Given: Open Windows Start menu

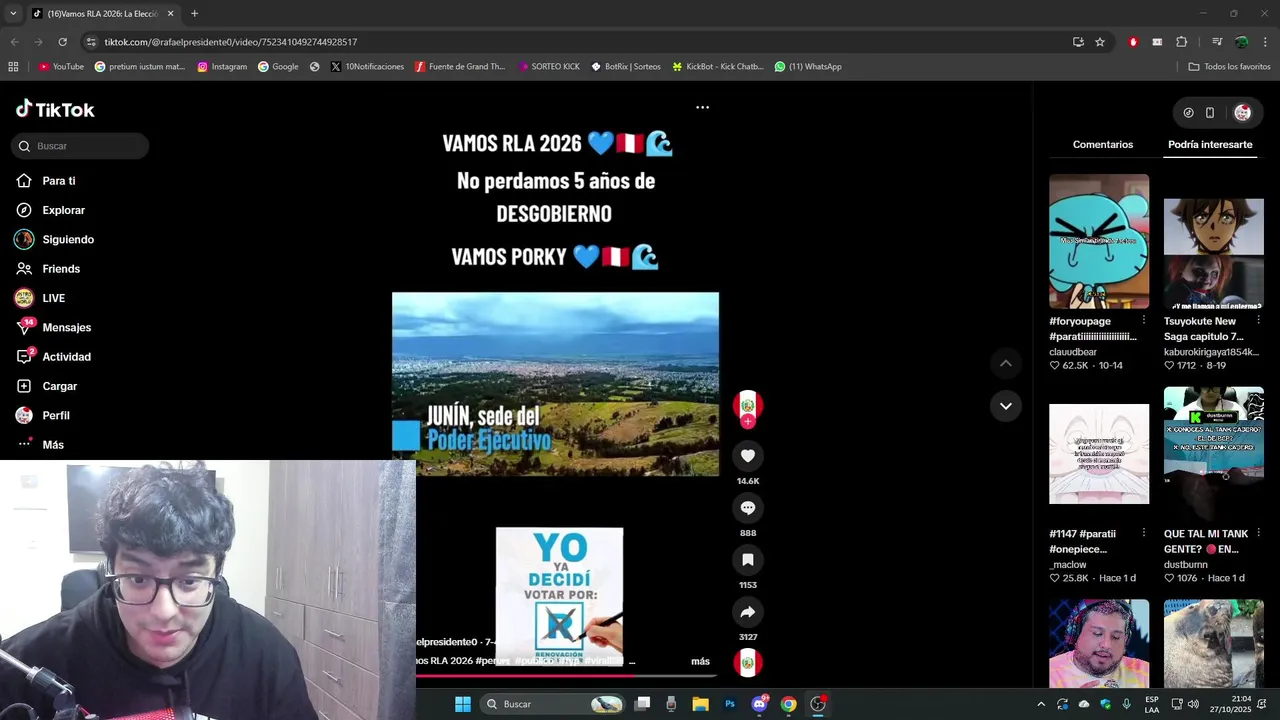Looking at the screenshot, I should pyautogui.click(x=462, y=704).
